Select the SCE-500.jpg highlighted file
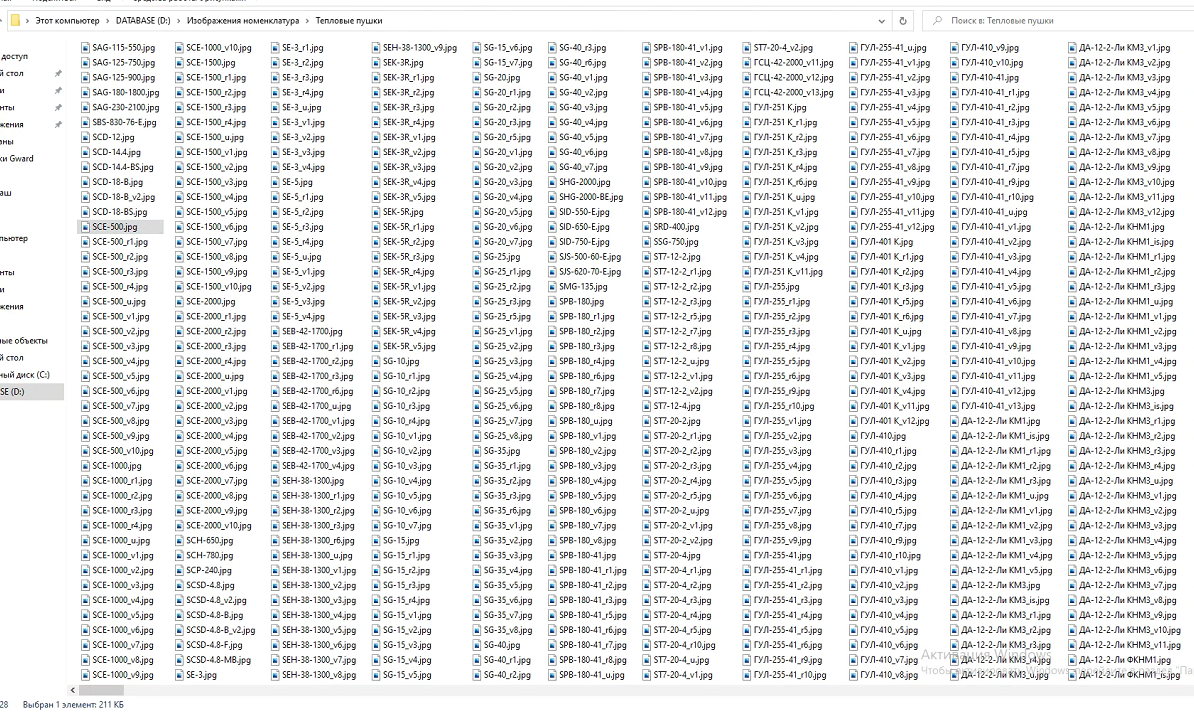Screen dimensions: 1194x712 pyautogui.click(x=114, y=227)
